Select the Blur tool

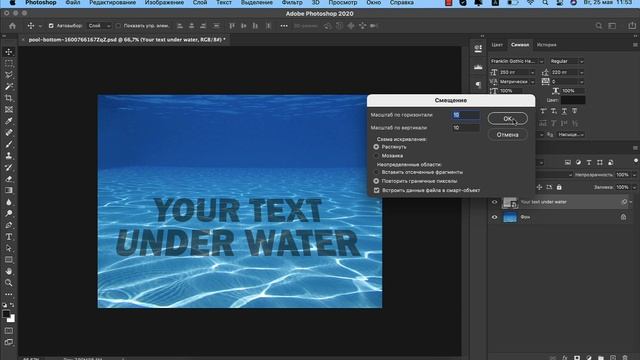(9, 202)
